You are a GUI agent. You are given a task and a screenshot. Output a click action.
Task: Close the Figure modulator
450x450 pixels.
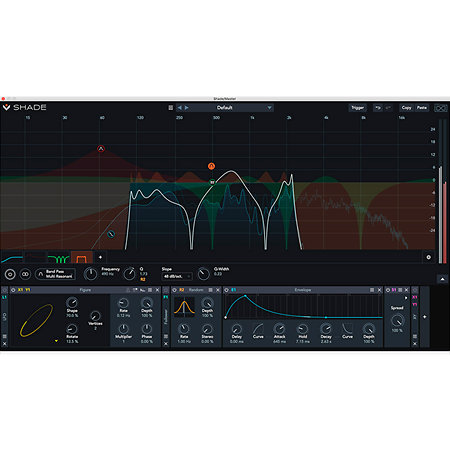(x=157, y=290)
